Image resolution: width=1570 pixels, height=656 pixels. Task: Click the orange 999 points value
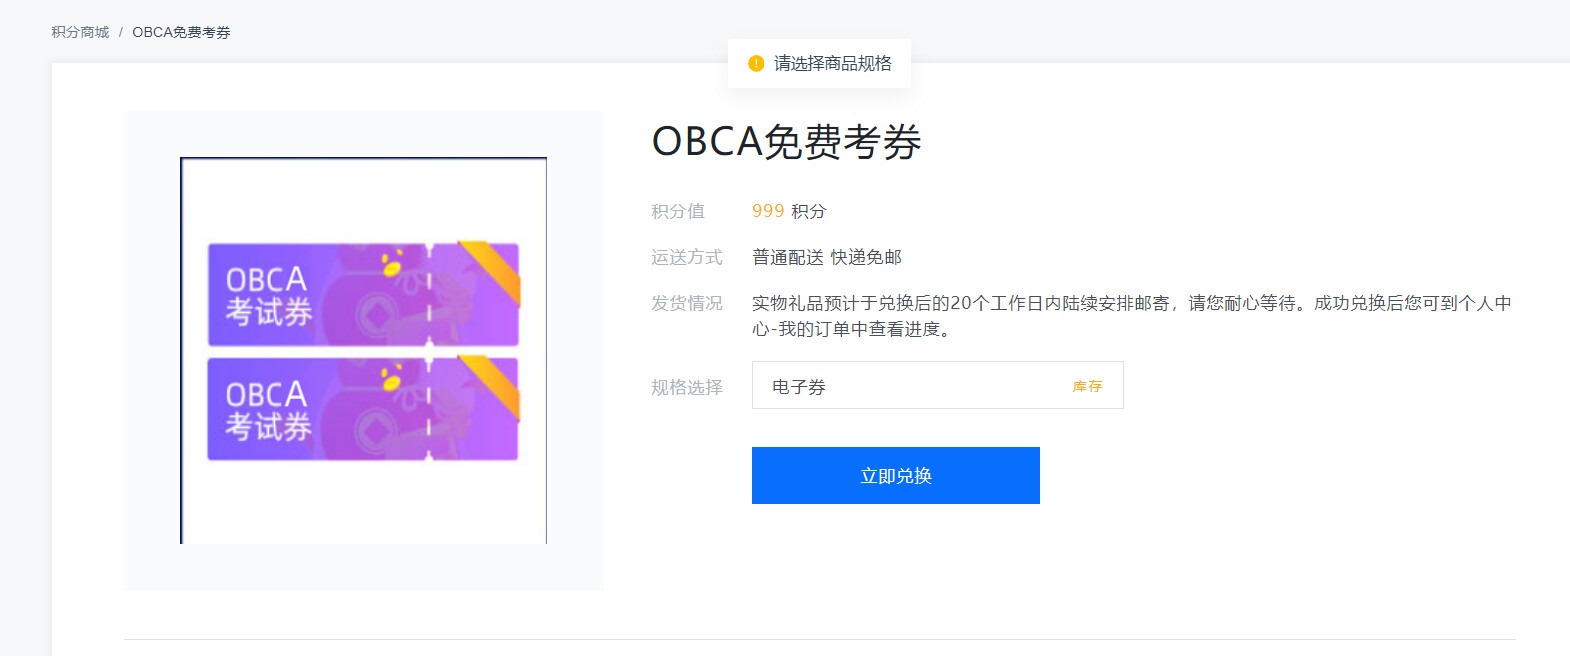coord(768,211)
